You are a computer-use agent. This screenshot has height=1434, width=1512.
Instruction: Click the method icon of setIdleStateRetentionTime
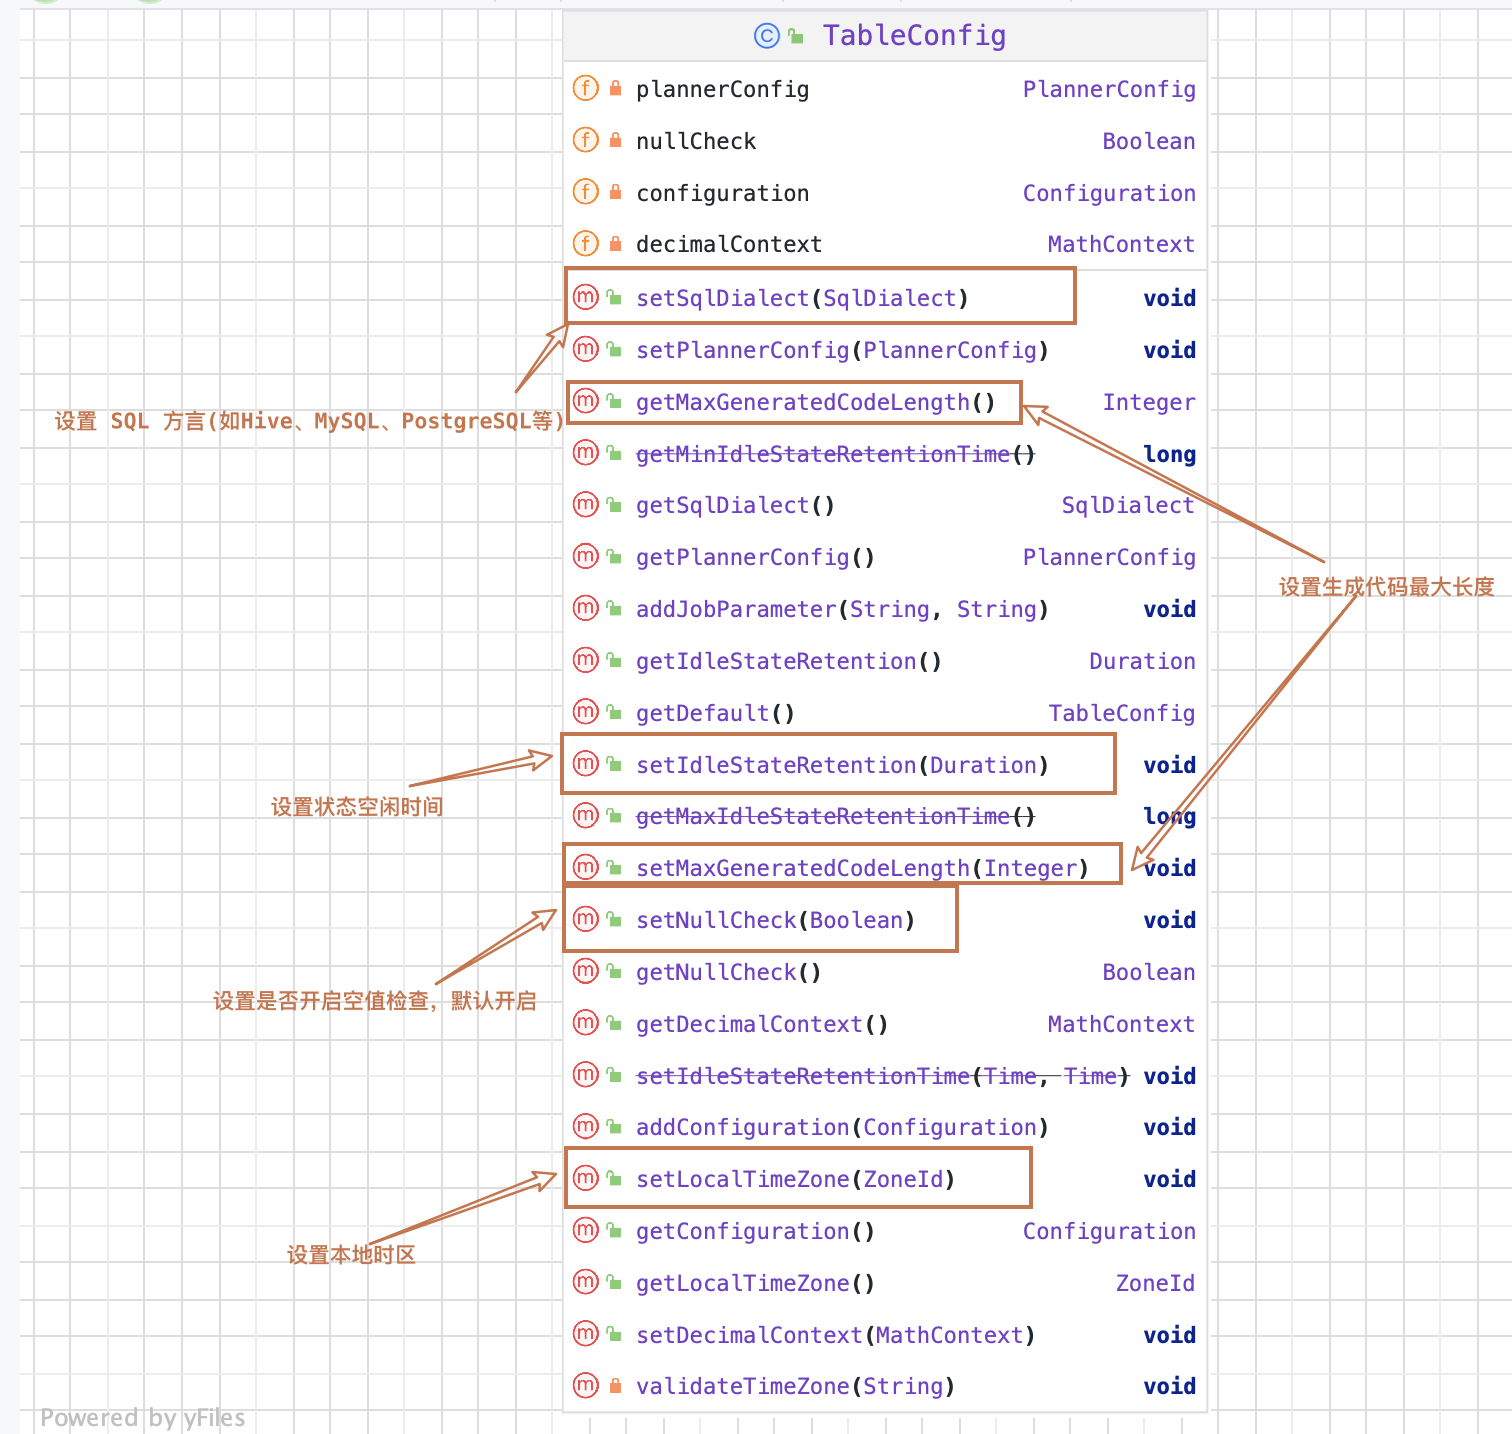[586, 1075]
